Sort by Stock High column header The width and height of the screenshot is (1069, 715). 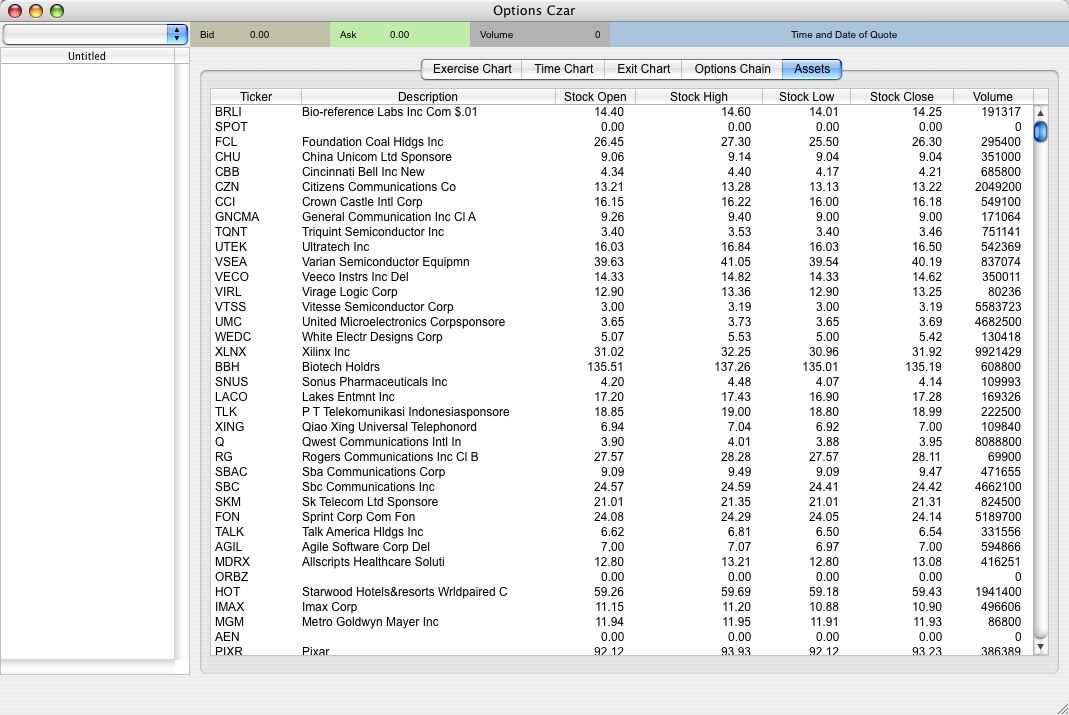click(x=699, y=97)
